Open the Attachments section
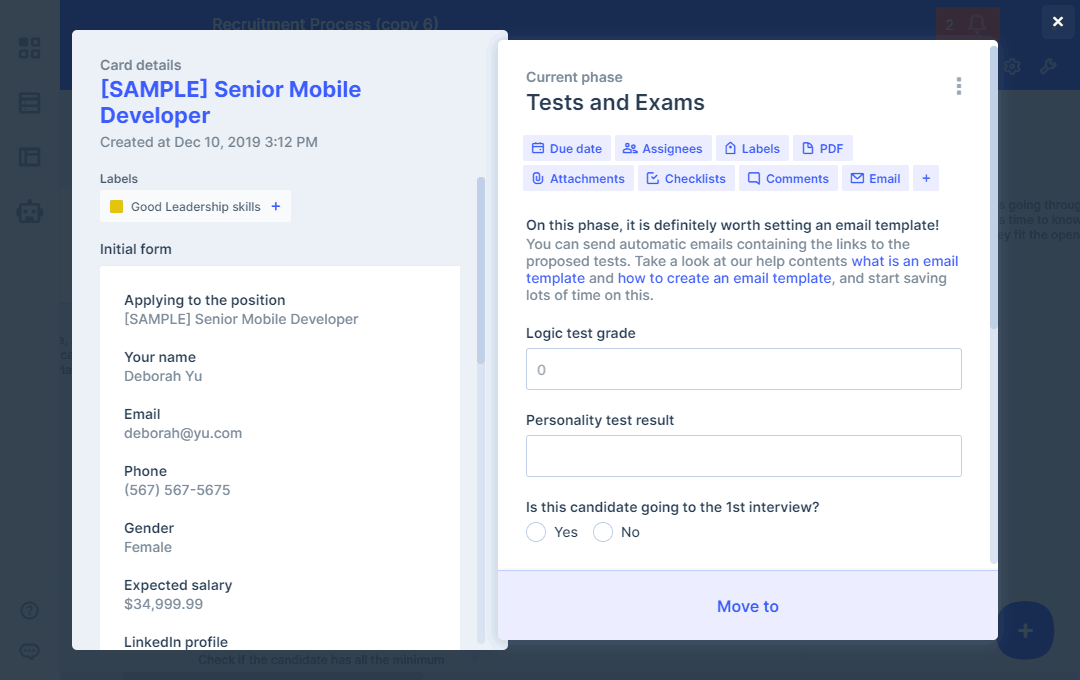Screen dimensions: 1080x680 [x=578, y=179]
